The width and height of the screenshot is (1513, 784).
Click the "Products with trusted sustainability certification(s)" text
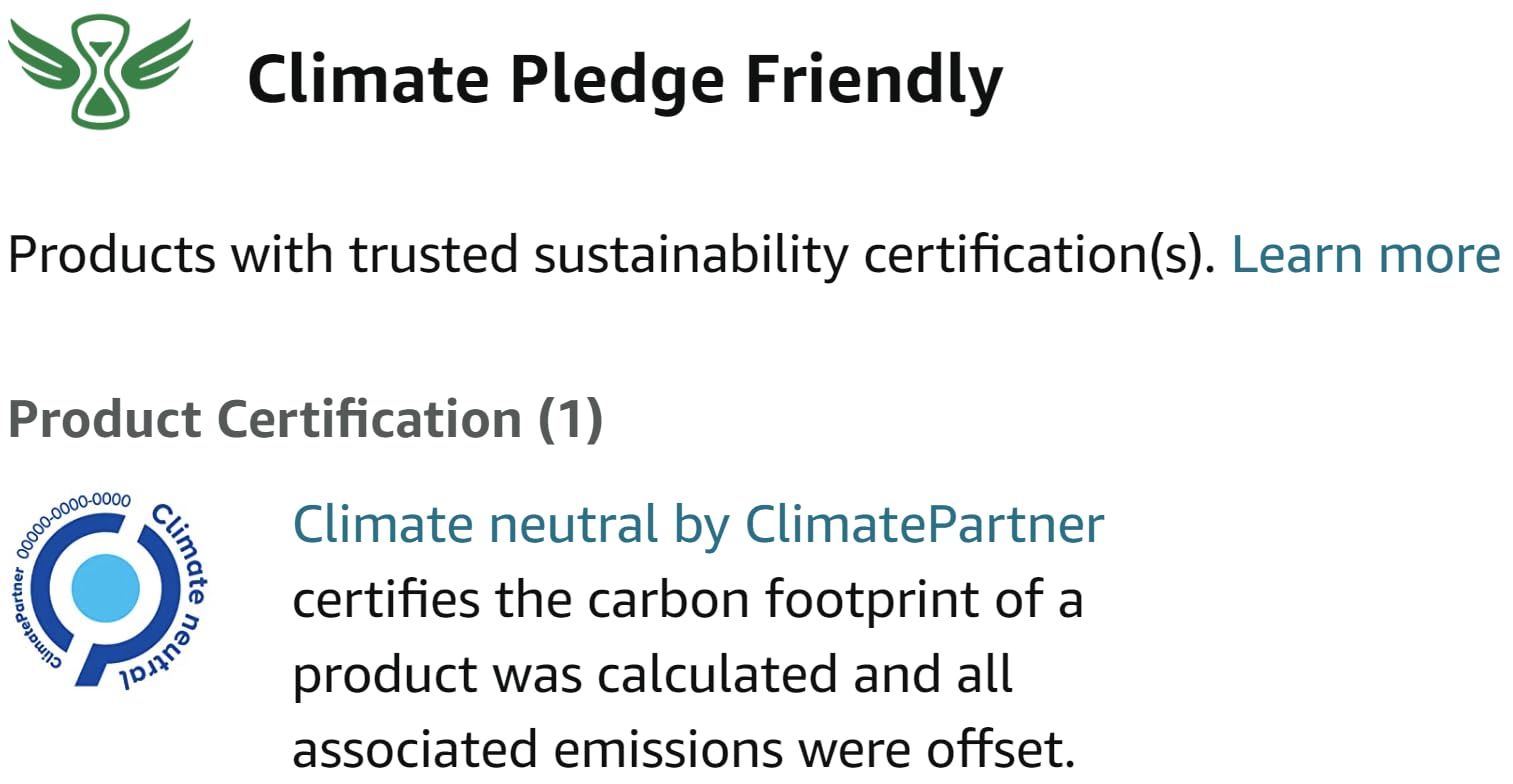click(x=610, y=255)
